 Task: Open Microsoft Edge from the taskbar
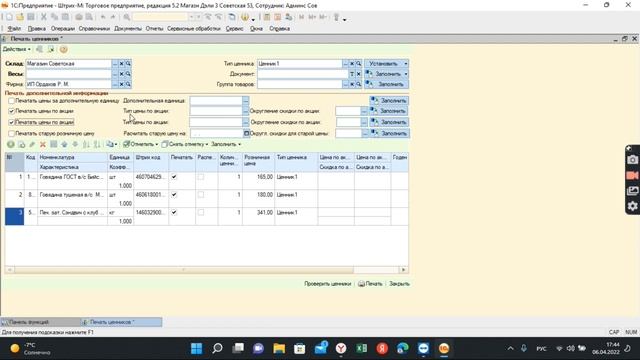[403, 348]
